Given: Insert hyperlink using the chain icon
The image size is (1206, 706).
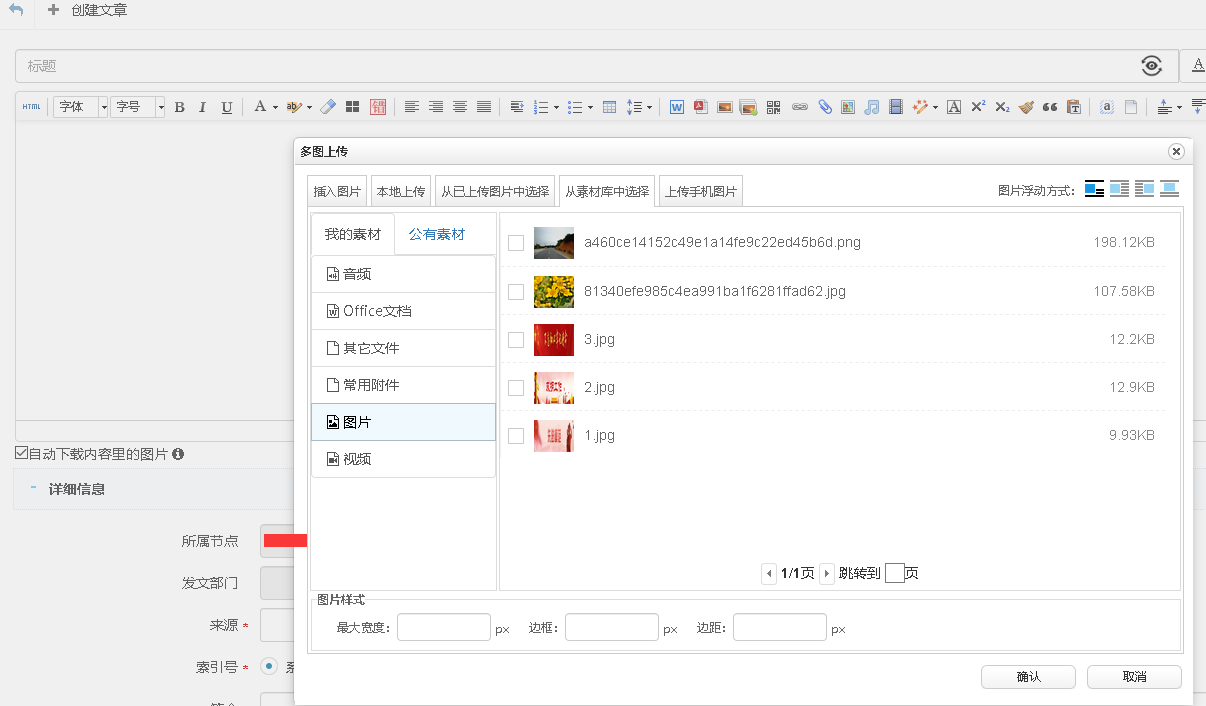Looking at the screenshot, I should tap(799, 107).
